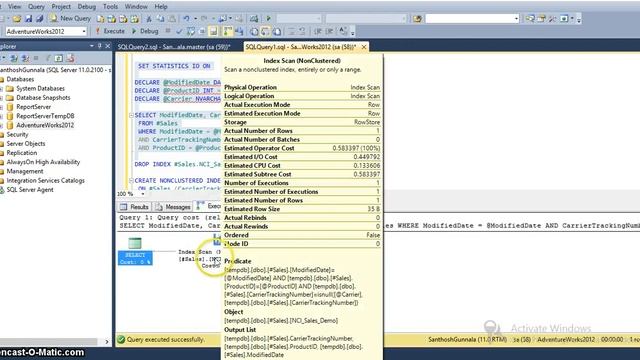The width and height of the screenshot is (640, 360).
Task: Click the Save icon in toolbar
Action: 28,19
